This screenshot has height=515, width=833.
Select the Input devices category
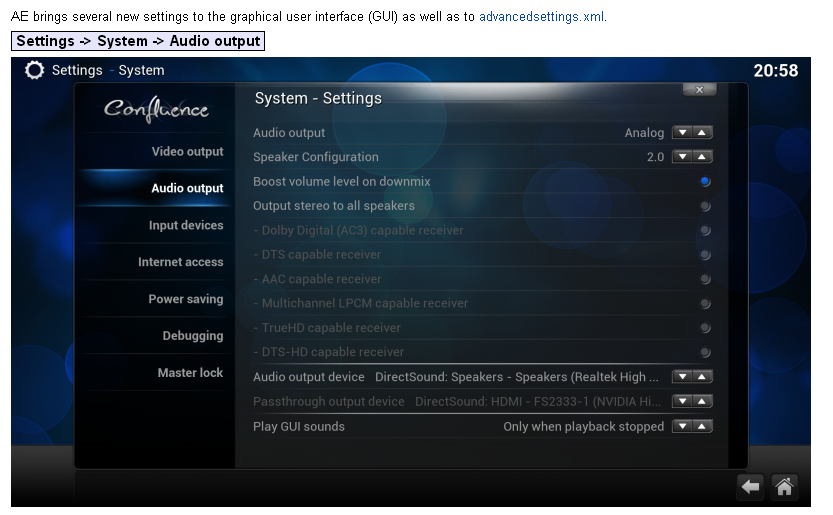tap(186, 225)
